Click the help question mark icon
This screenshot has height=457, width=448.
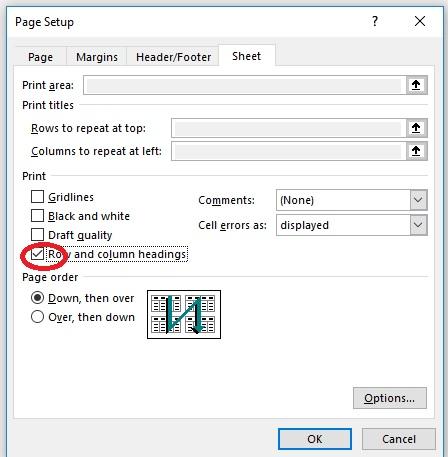pos(375,21)
